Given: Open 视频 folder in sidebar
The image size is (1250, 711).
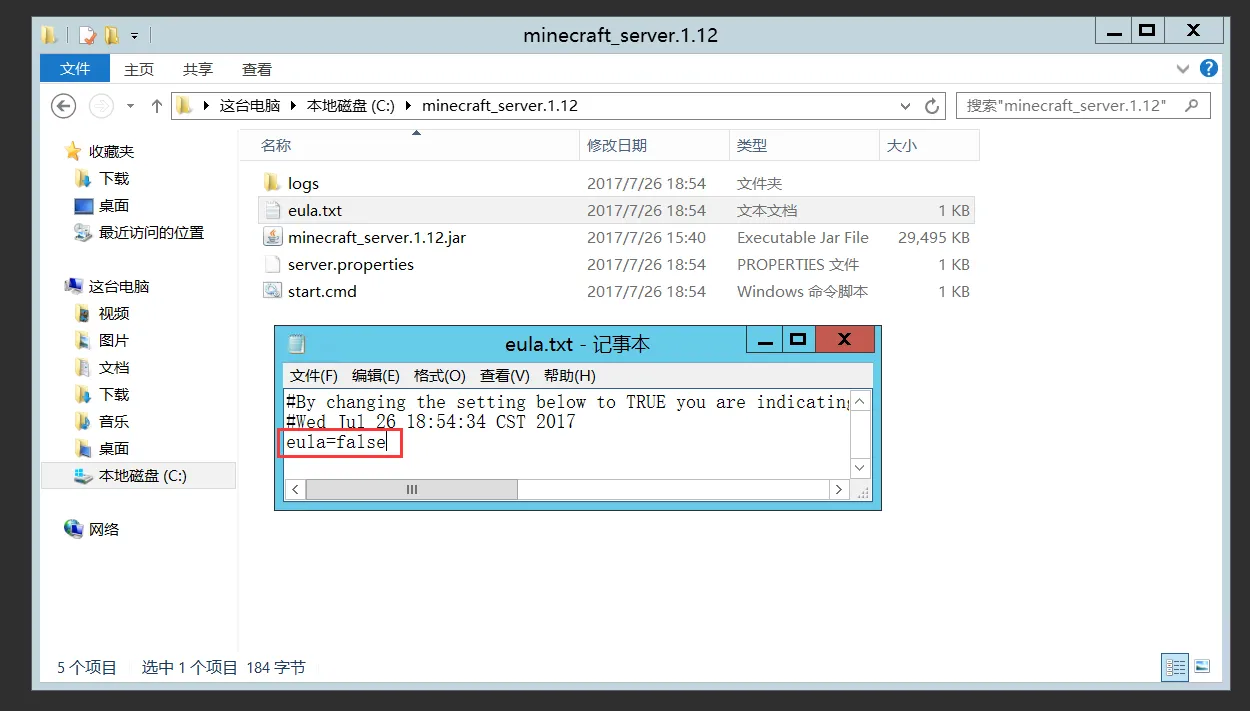Looking at the screenshot, I should click(x=114, y=313).
